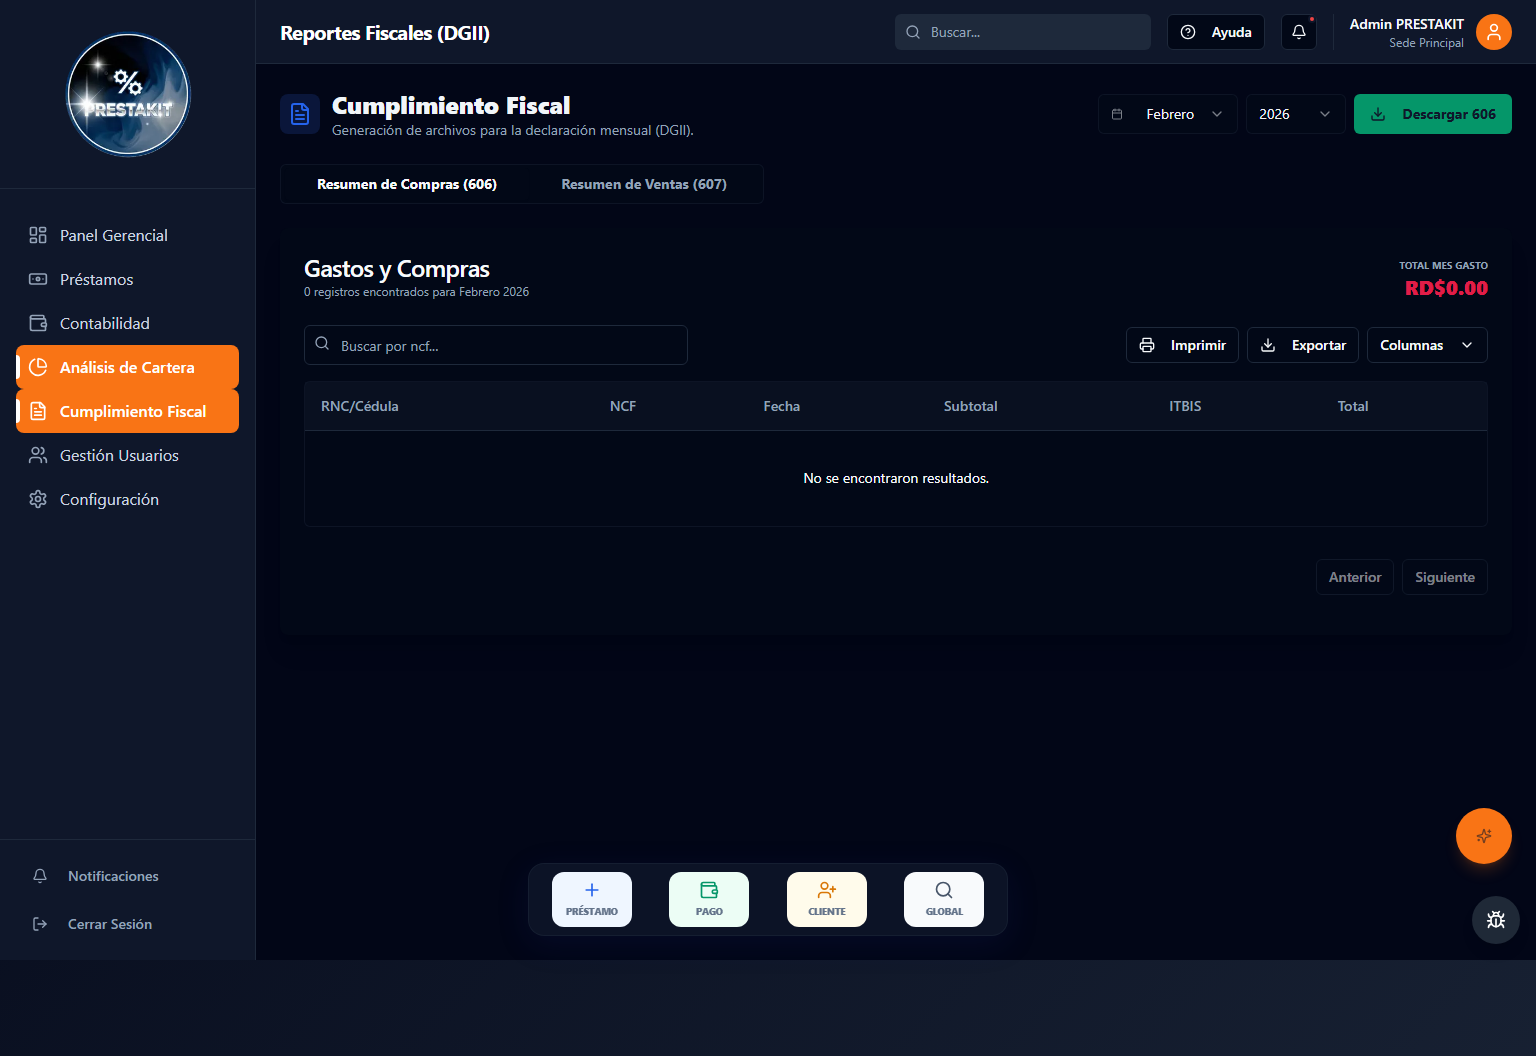Image resolution: width=1536 pixels, height=1056 pixels.
Task: Click download icon in Descargar 606 button
Action: pyautogui.click(x=1378, y=114)
